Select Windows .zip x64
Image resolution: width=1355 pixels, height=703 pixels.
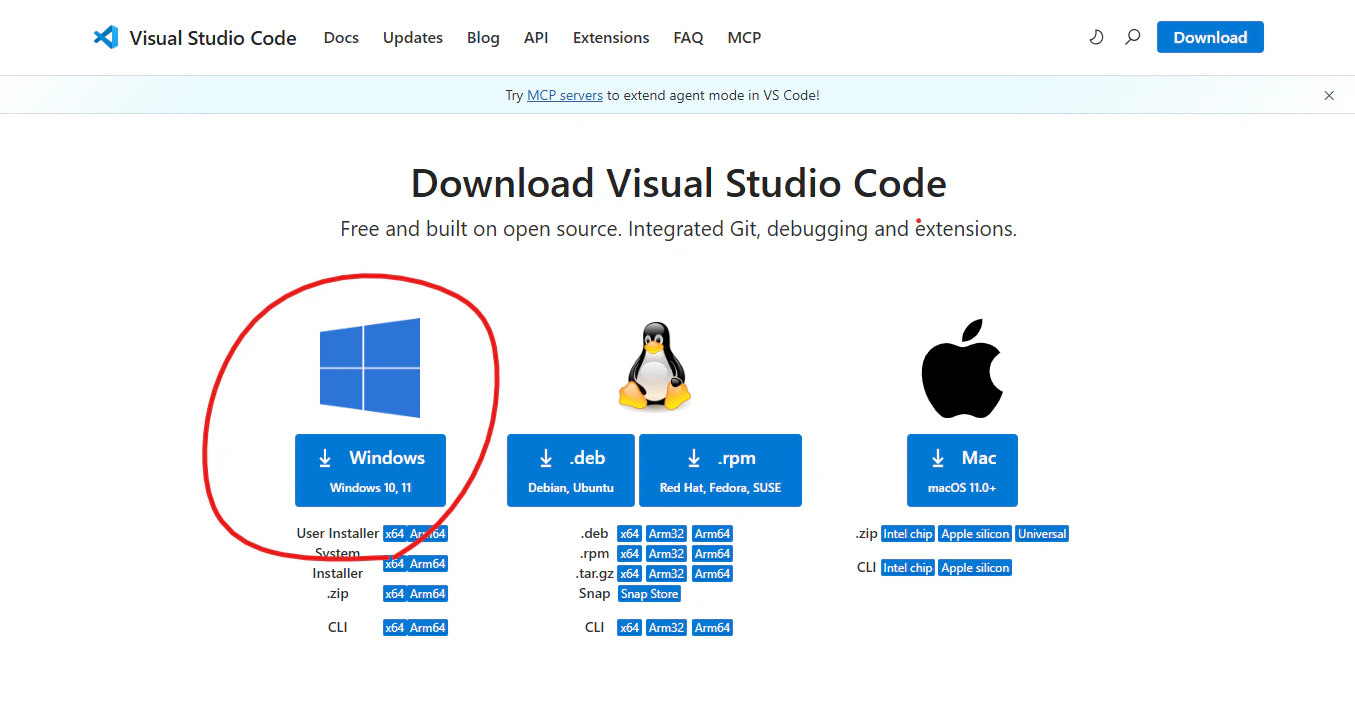pyautogui.click(x=394, y=594)
